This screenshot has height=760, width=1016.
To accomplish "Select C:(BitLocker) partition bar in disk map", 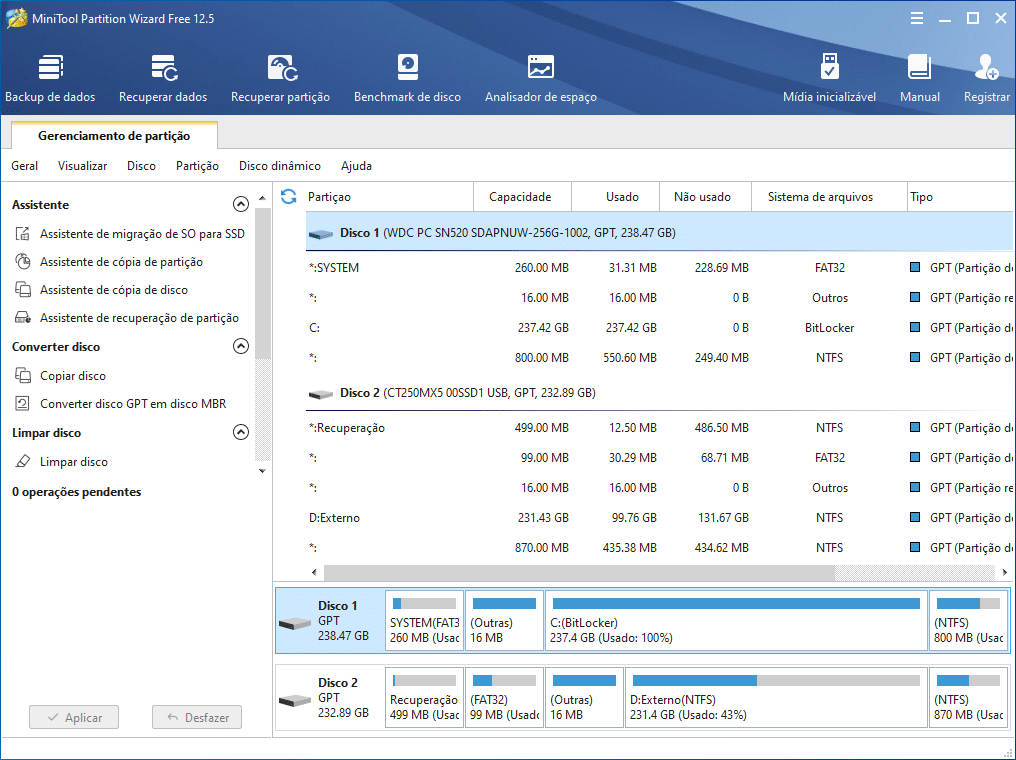I will (736, 620).
